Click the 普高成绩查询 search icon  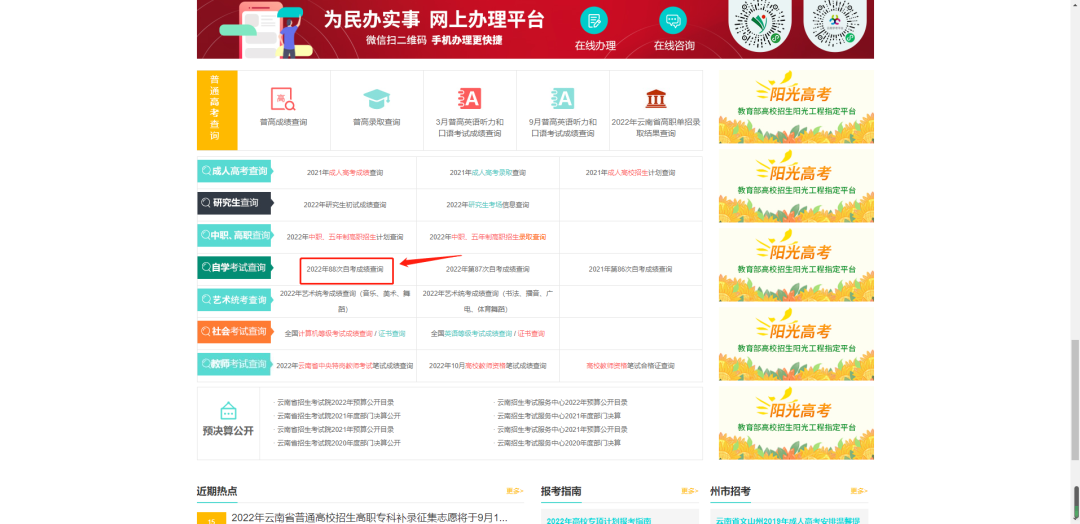coord(283,99)
